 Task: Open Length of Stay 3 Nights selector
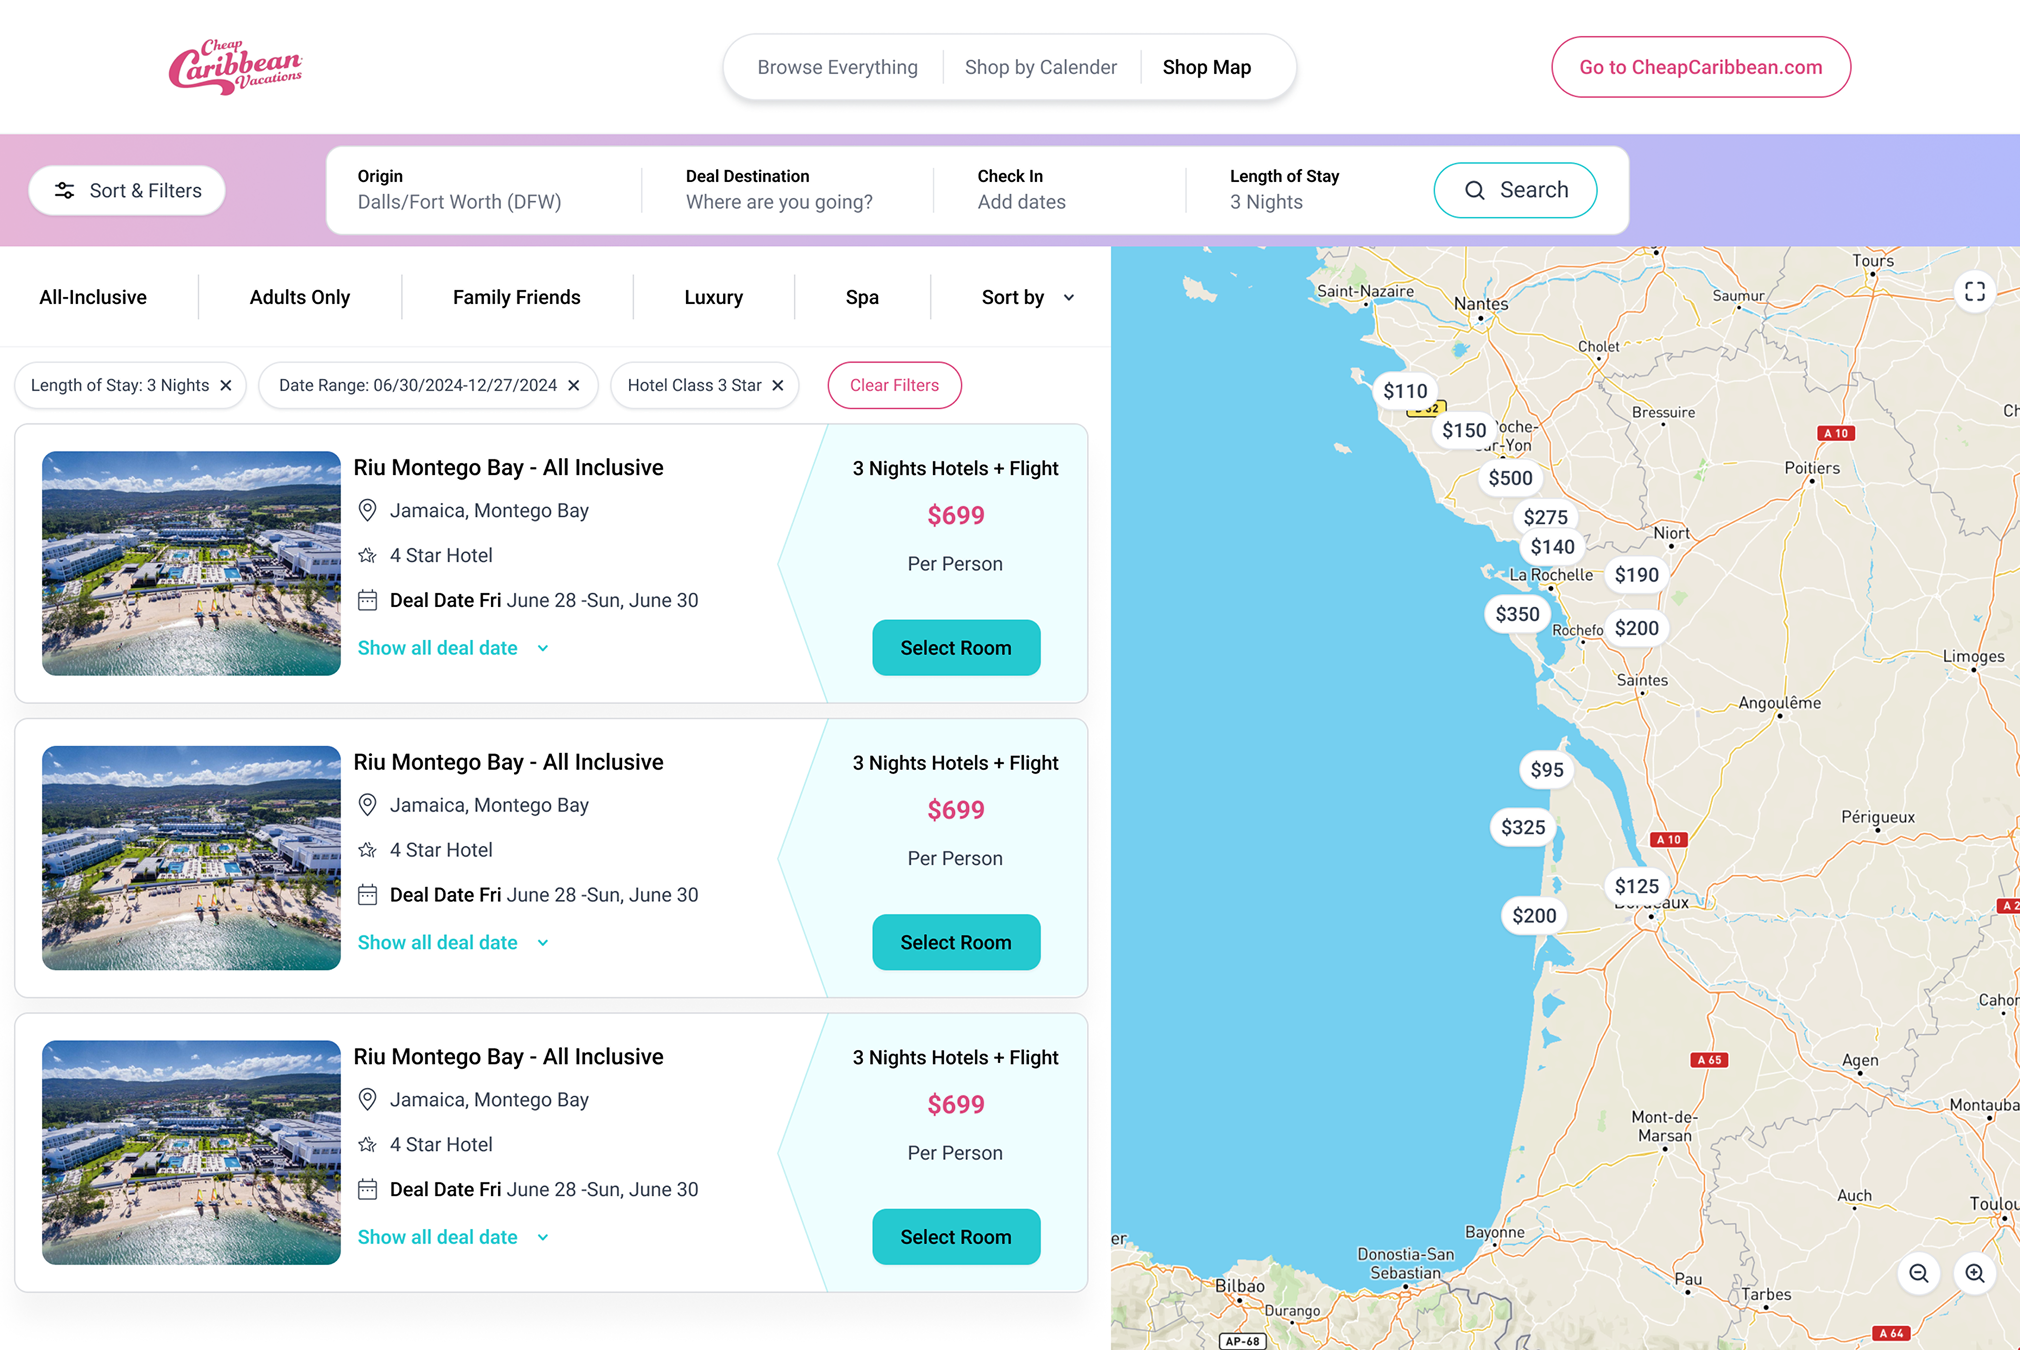pos(1285,190)
